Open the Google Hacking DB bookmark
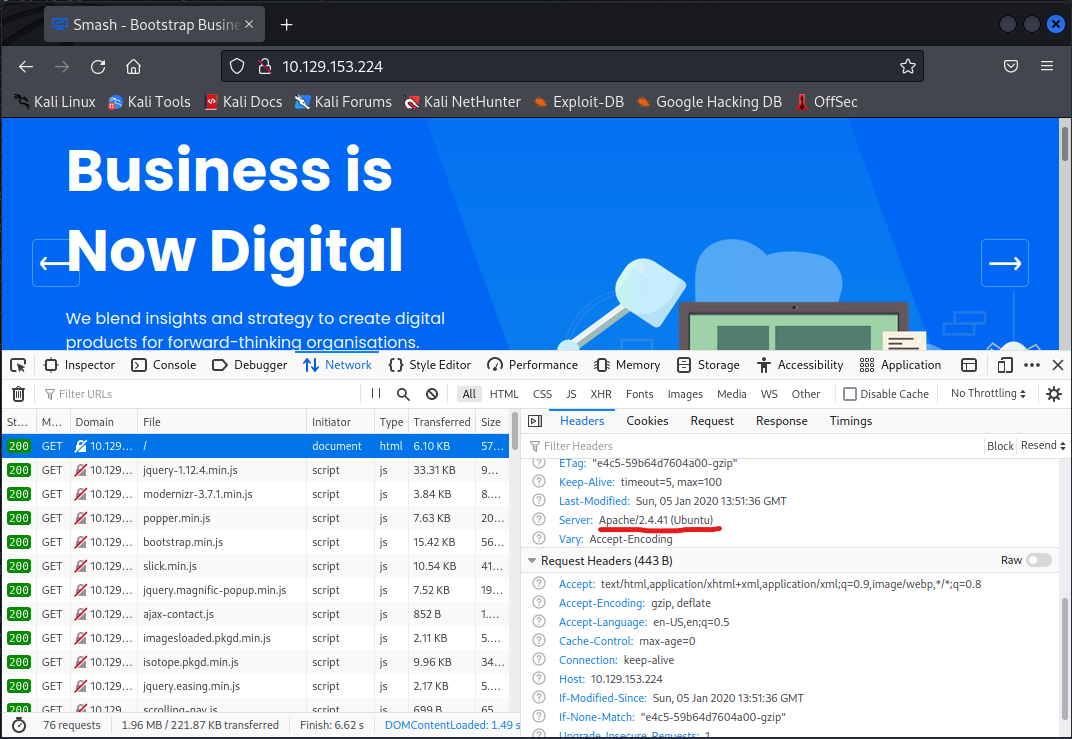 click(x=709, y=102)
